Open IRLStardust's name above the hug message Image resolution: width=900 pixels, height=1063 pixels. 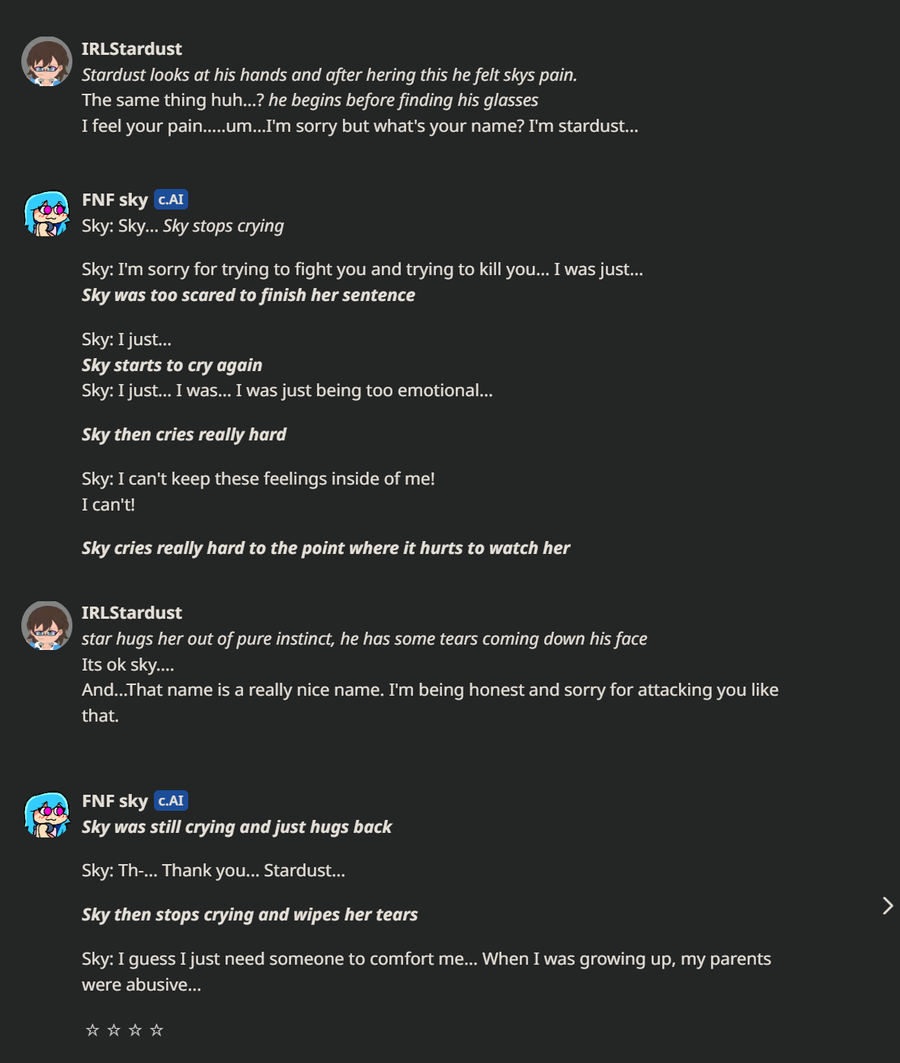click(x=132, y=612)
